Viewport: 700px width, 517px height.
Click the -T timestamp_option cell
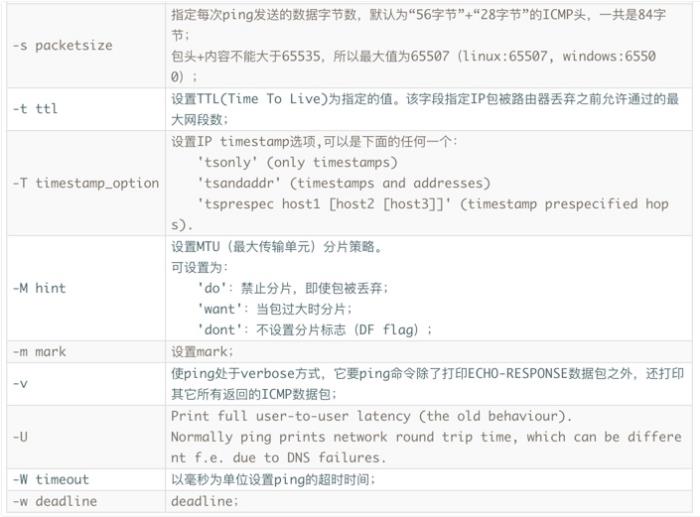point(86,183)
